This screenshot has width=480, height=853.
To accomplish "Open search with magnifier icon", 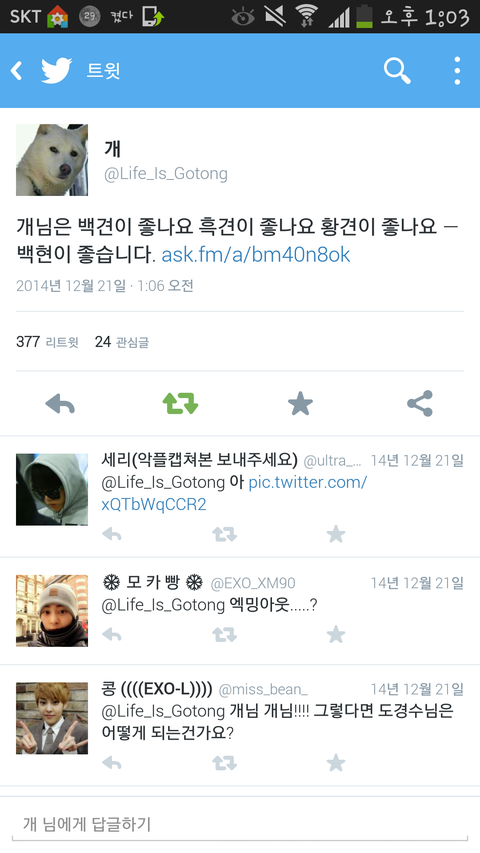I will [x=397, y=71].
